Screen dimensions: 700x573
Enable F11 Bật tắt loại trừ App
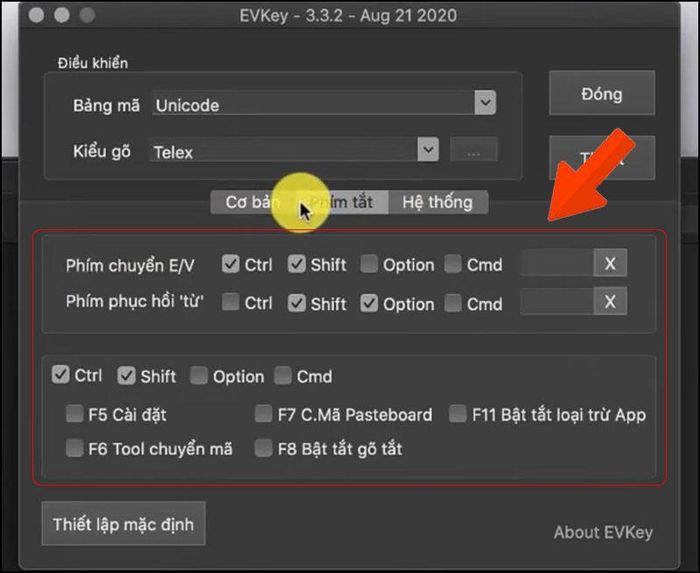tap(458, 414)
